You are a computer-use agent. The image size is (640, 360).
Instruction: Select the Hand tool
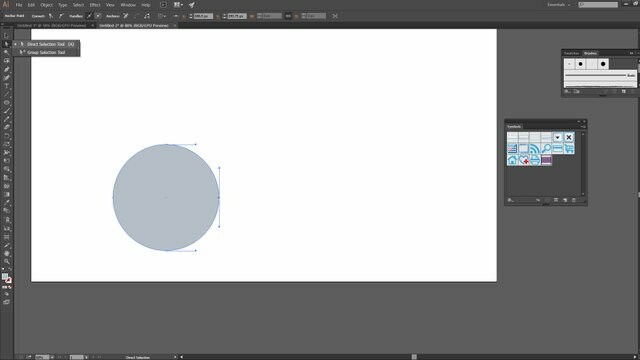coord(6,253)
